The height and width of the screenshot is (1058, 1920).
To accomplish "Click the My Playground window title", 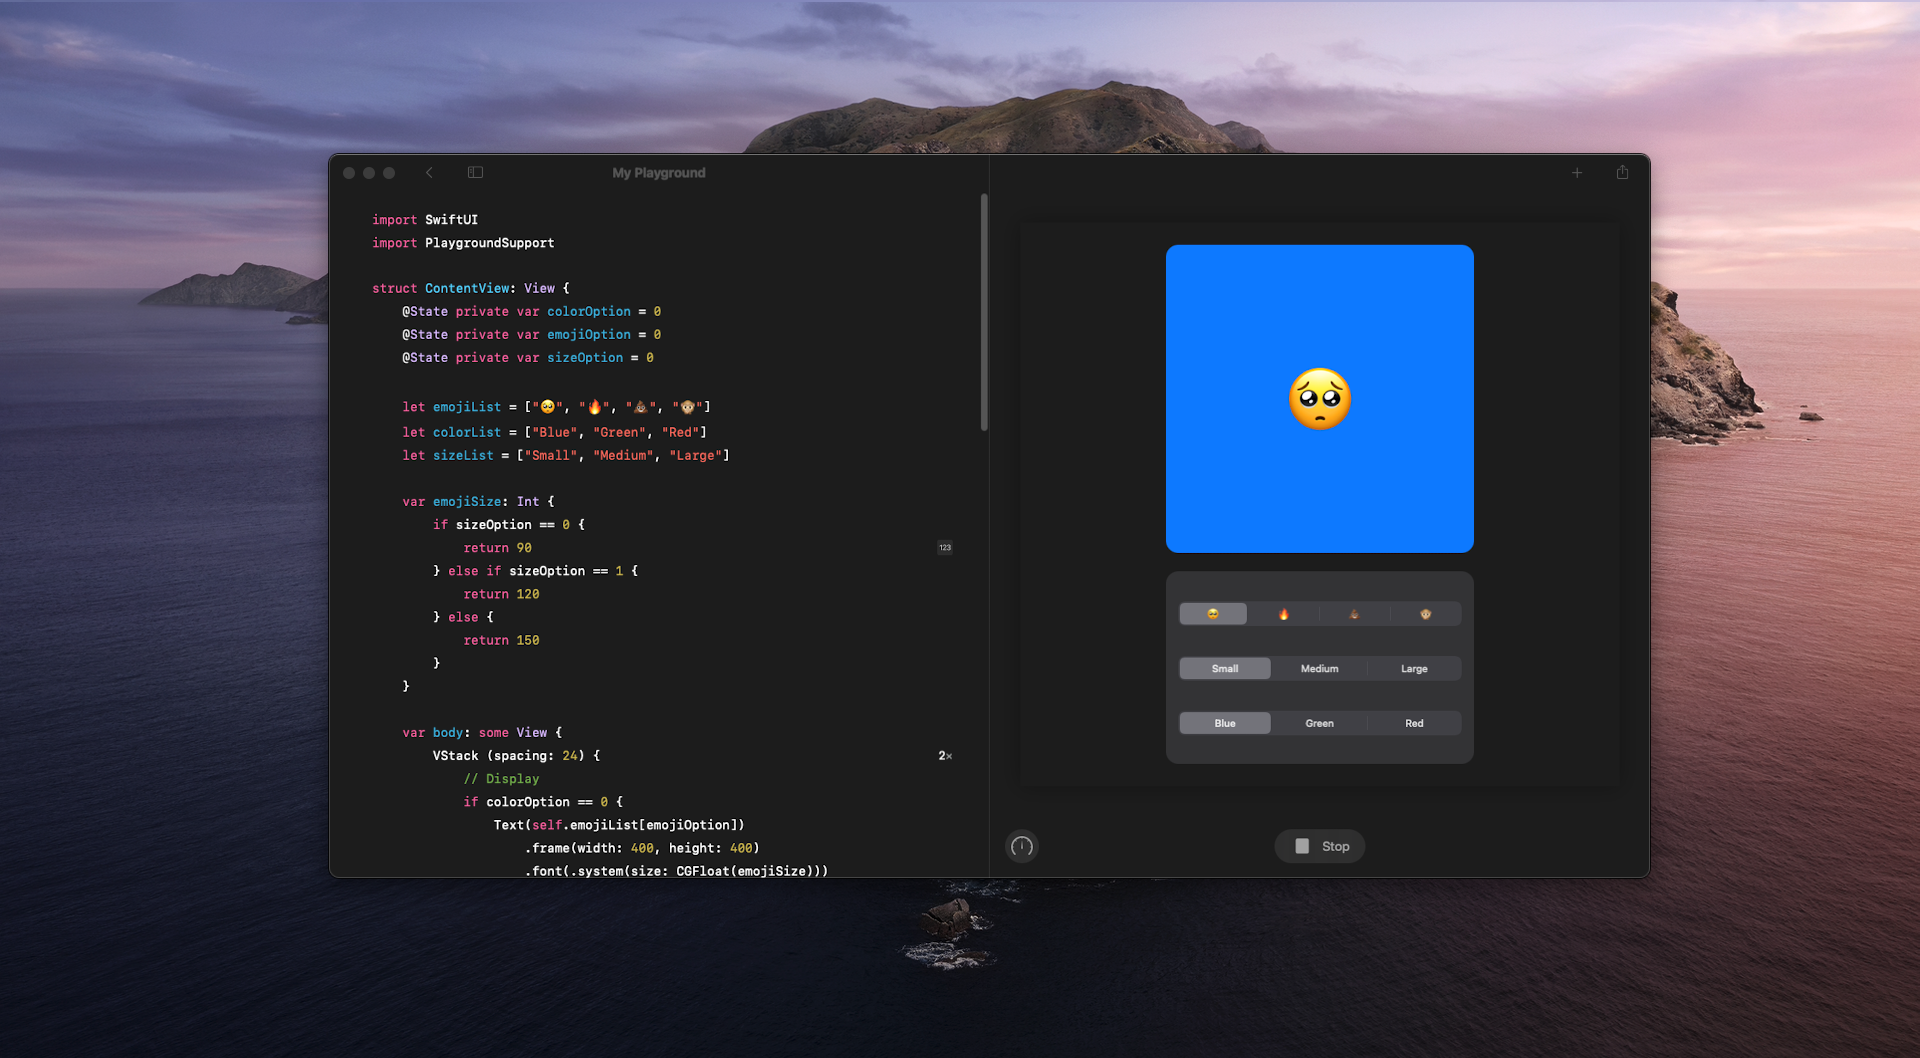I will click(658, 172).
